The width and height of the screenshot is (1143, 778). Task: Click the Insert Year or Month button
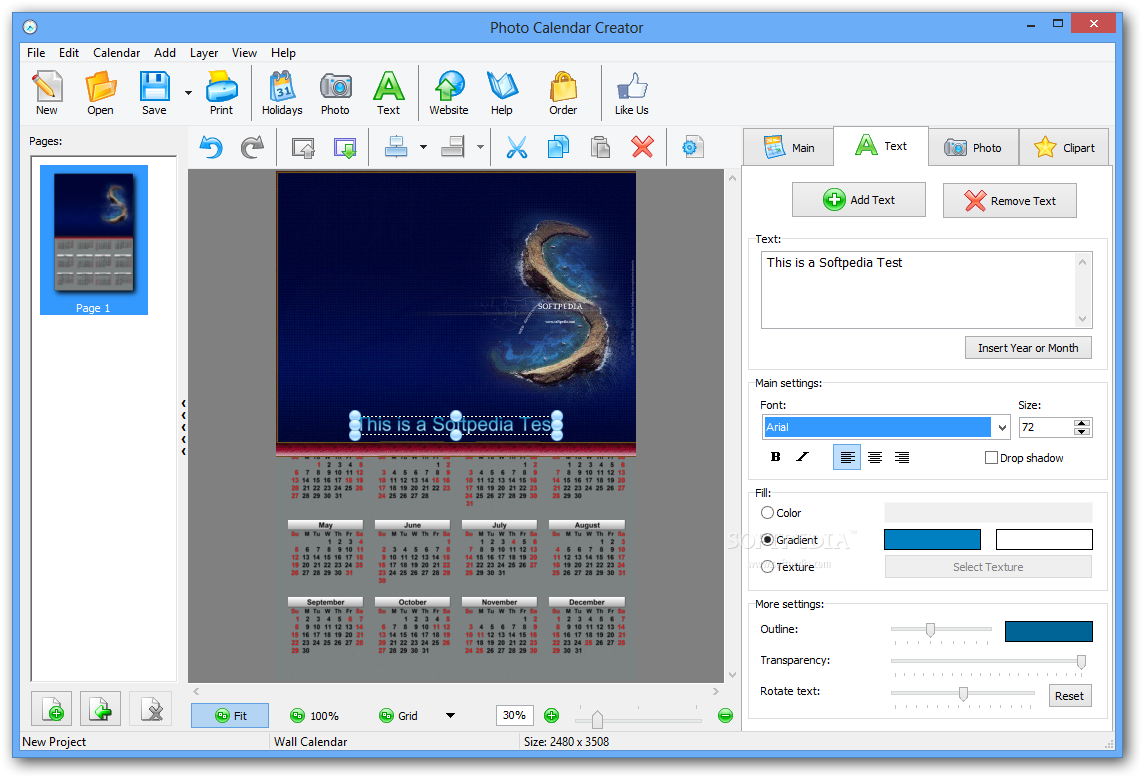[x=1027, y=348]
